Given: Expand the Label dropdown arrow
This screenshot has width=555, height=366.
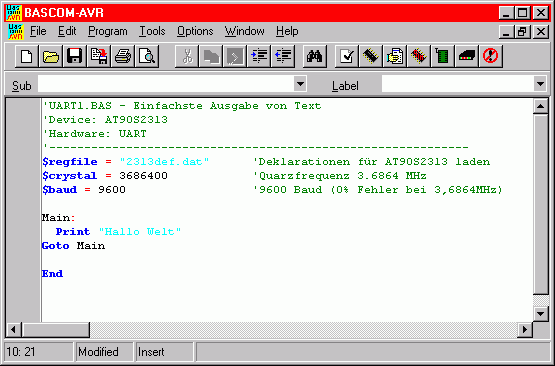Looking at the screenshot, I should pos(540,84).
